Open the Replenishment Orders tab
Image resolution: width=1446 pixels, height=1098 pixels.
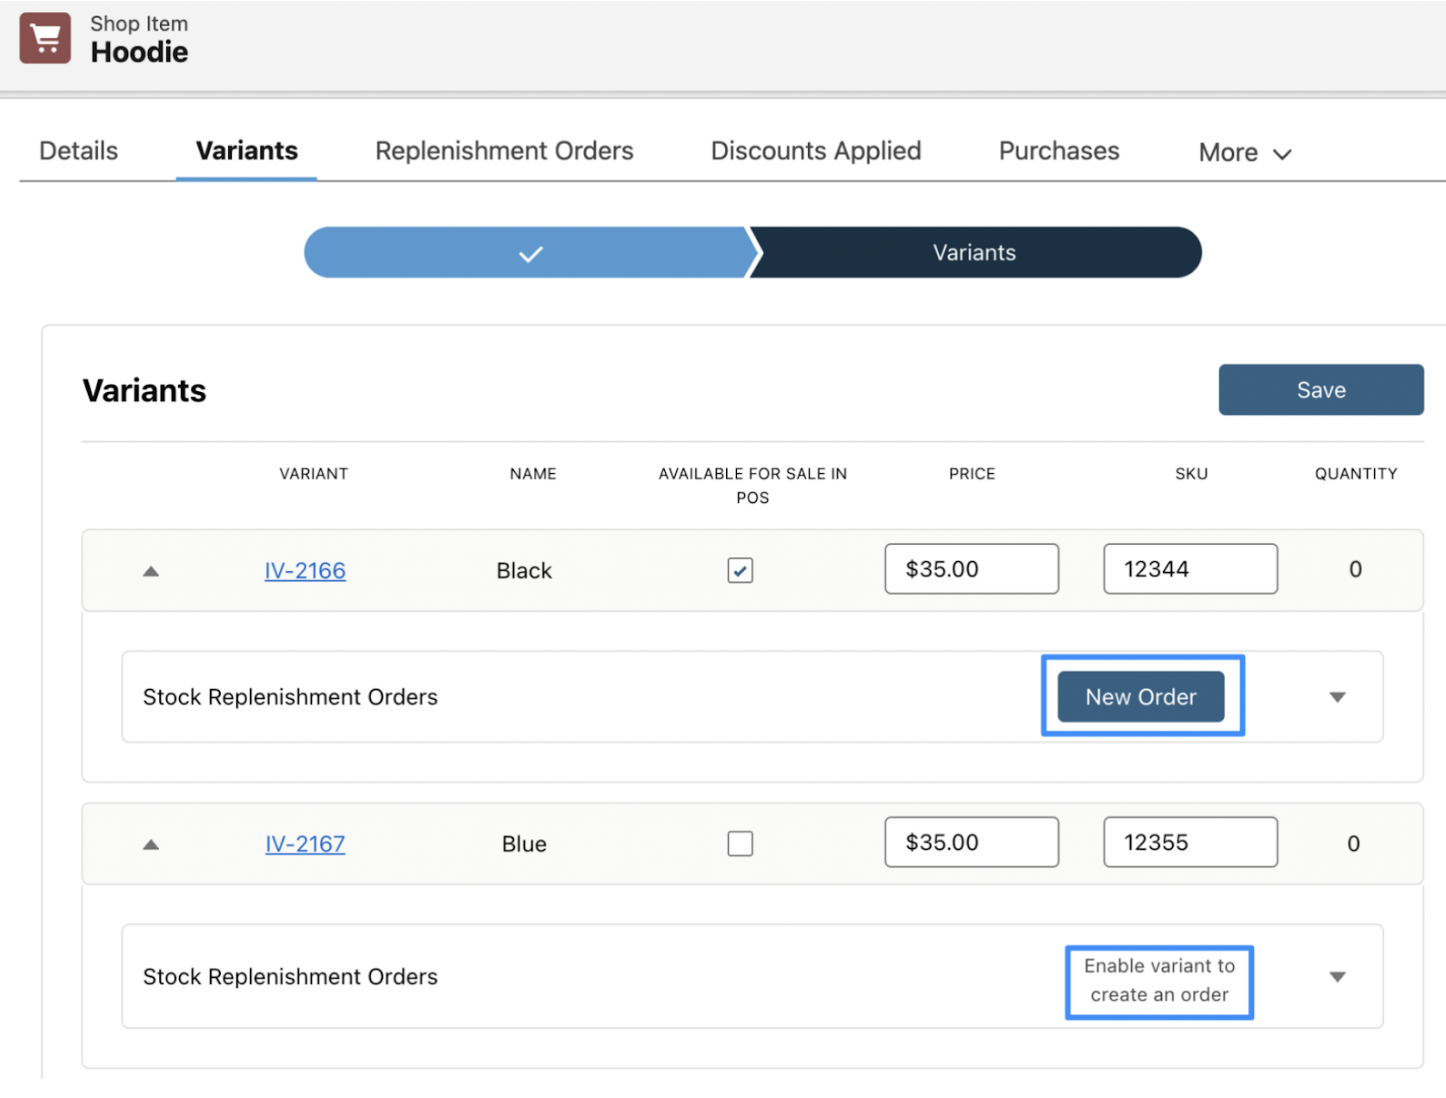point(504,150)
